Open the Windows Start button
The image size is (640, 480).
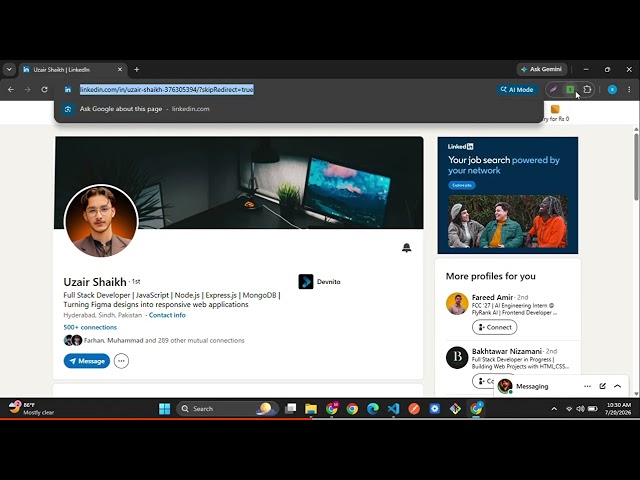tap(164, 409)
